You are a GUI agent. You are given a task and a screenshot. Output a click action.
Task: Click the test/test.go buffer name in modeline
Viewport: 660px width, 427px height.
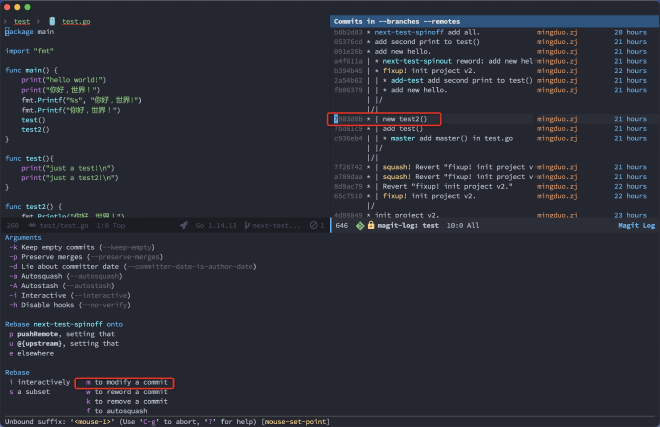tap(66, 225)
